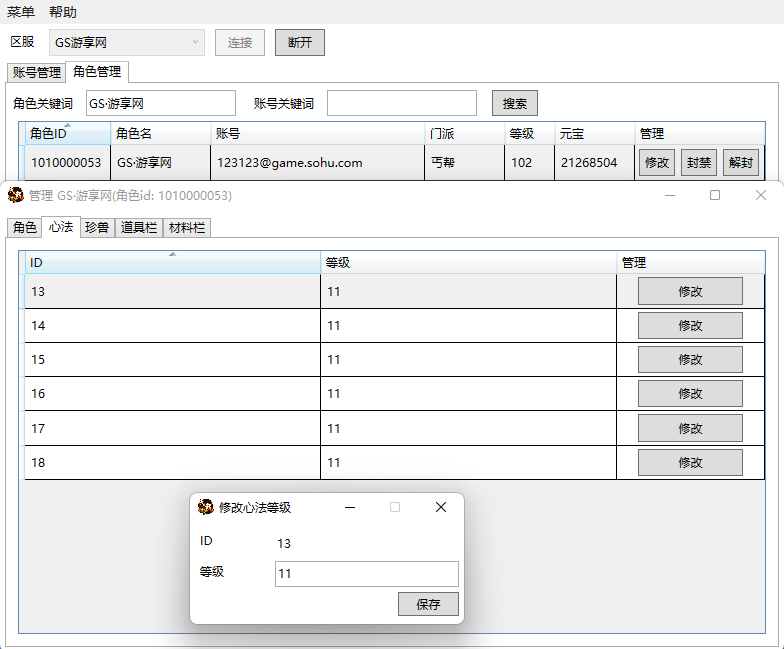Click the 搜索 search button
Viewport: 784px width, 649px height.
(x=515, y=103)
